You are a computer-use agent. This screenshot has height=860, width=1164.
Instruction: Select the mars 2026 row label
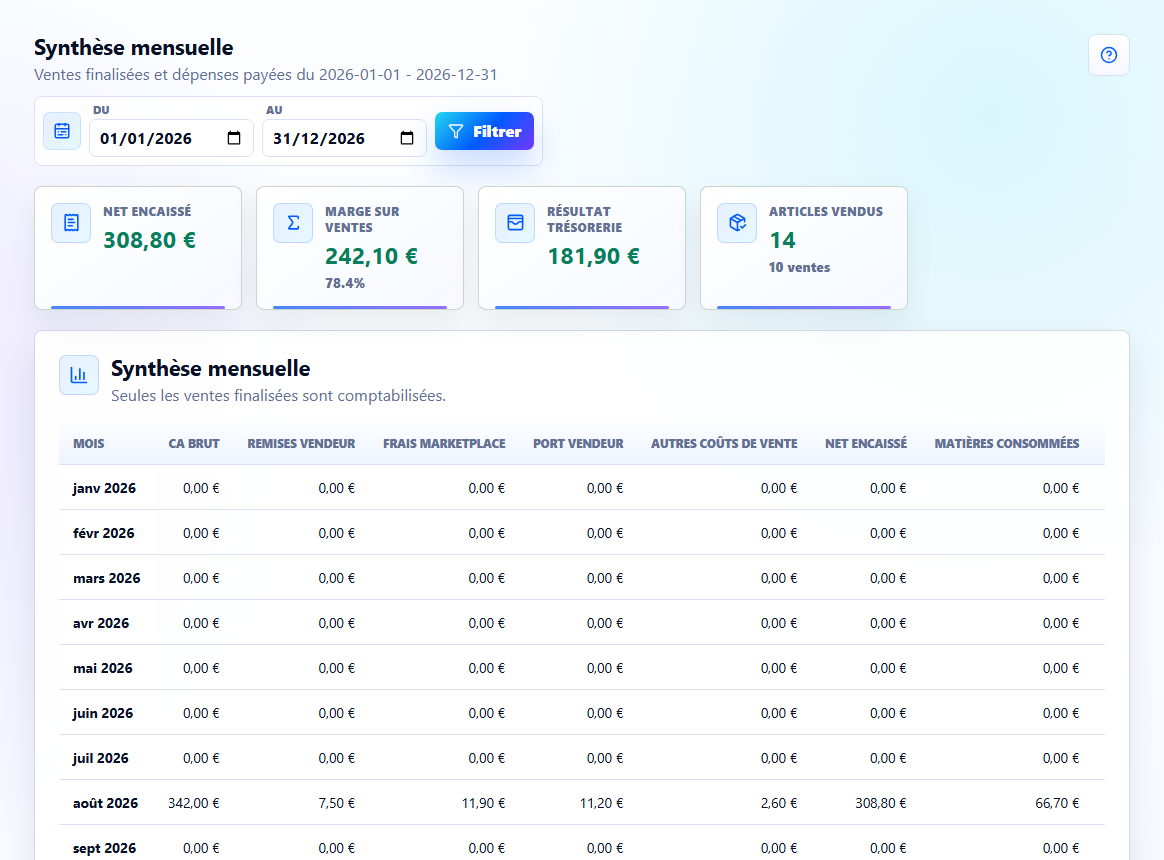106,578
